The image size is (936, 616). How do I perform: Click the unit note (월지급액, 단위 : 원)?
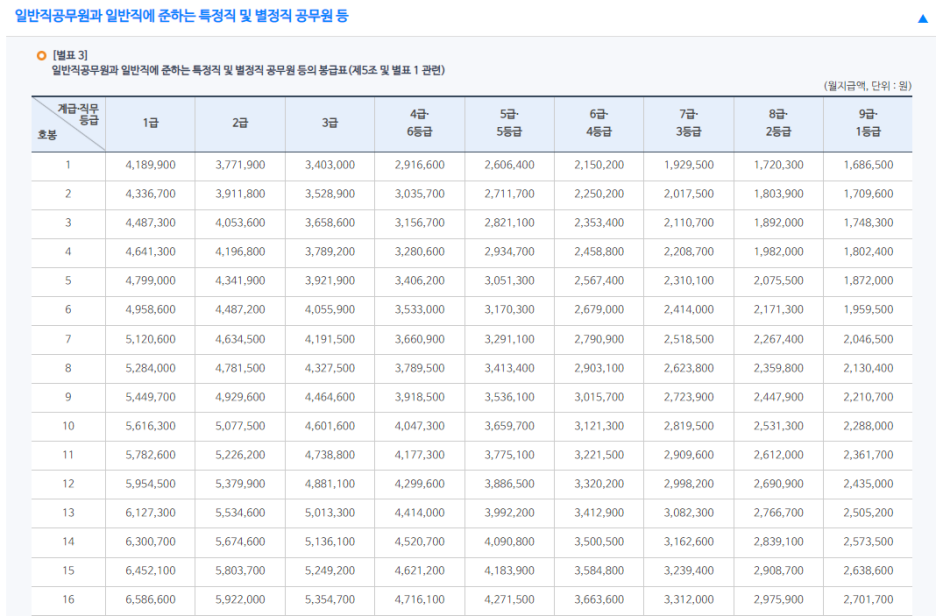pyautogui.click(x=868, y=86)
